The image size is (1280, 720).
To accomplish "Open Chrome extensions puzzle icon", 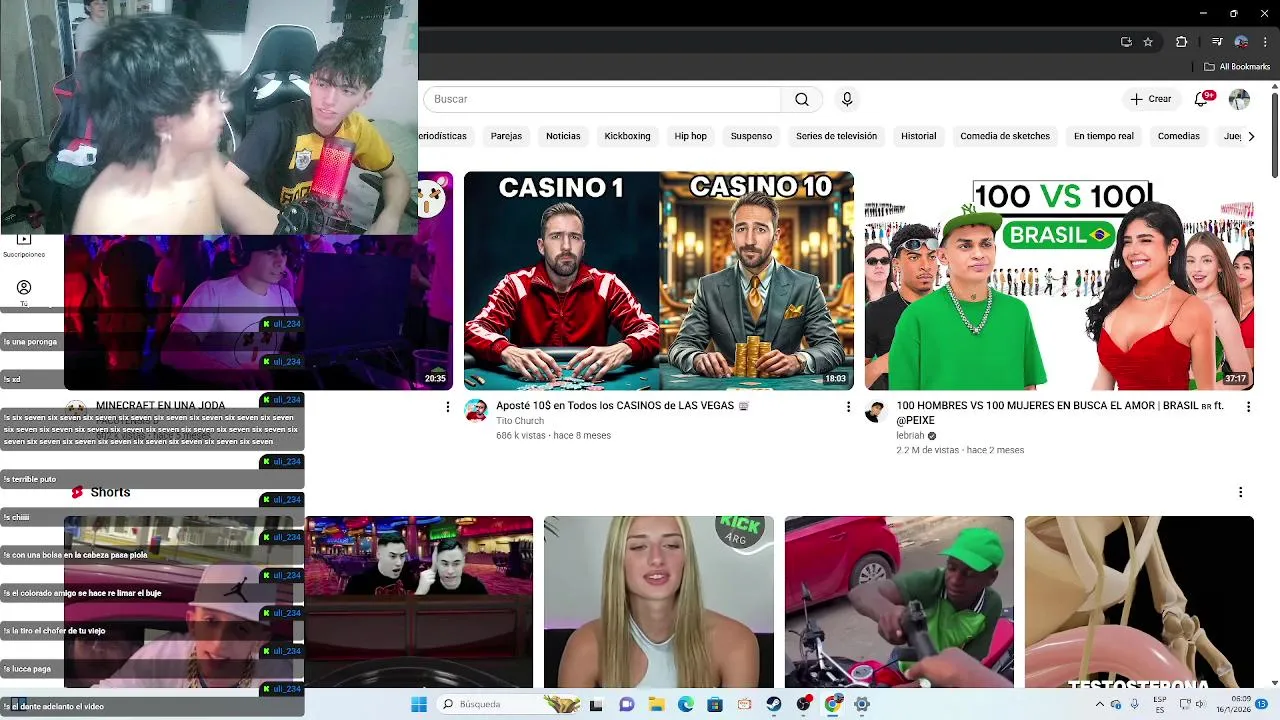I will click(1181, 42).
